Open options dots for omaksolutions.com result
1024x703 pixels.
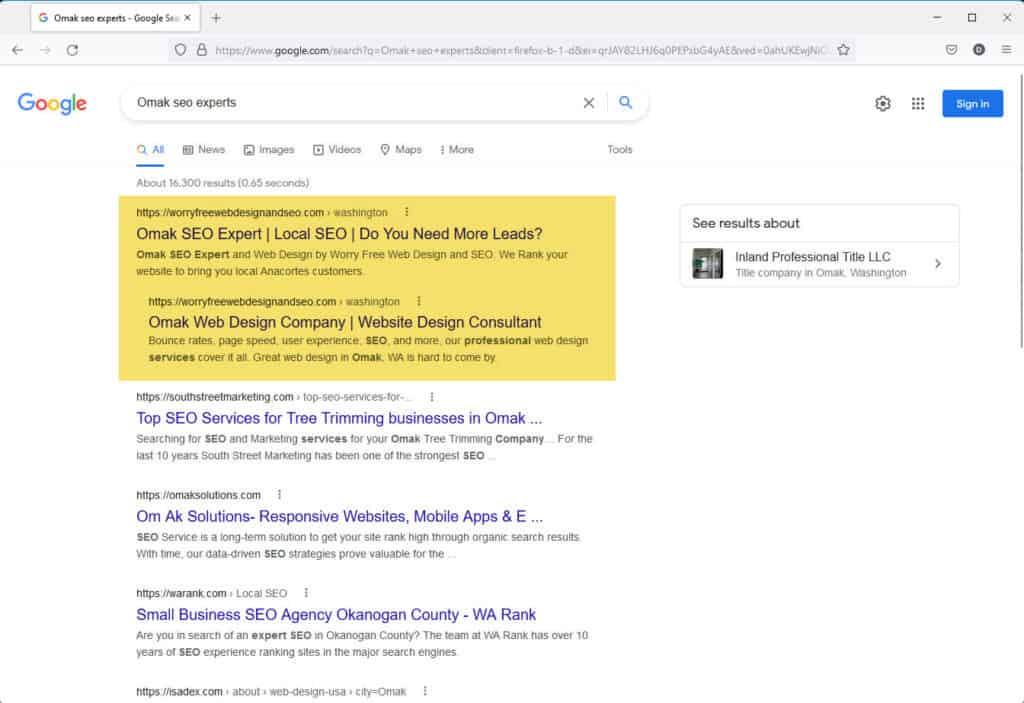tap(280, 495)
